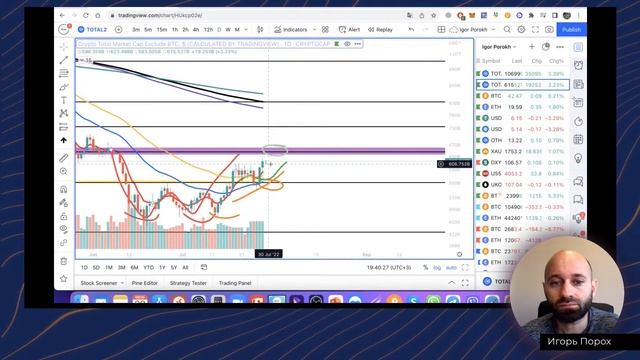
Task: Open the chart layout grid selector
Action: [441, 29]
